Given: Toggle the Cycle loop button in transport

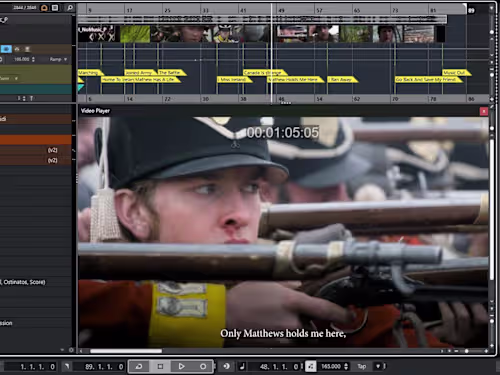Looking at the screenshot, I should coord(139,366).
